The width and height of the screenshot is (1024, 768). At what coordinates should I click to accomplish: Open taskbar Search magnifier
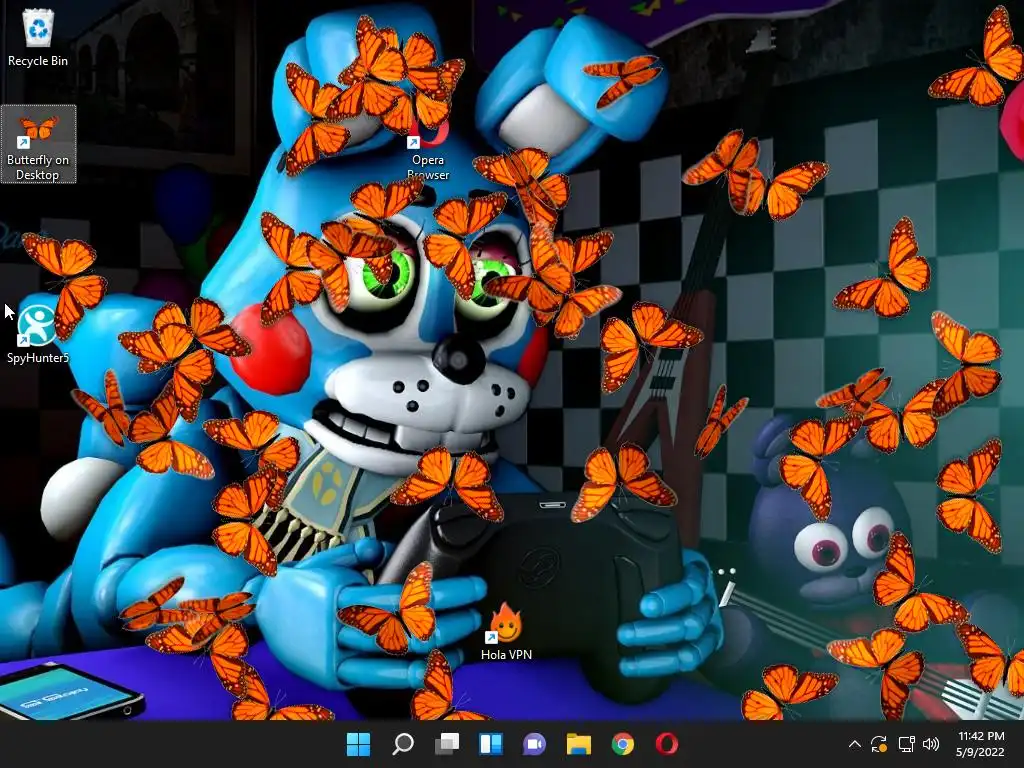click(402, 744)
